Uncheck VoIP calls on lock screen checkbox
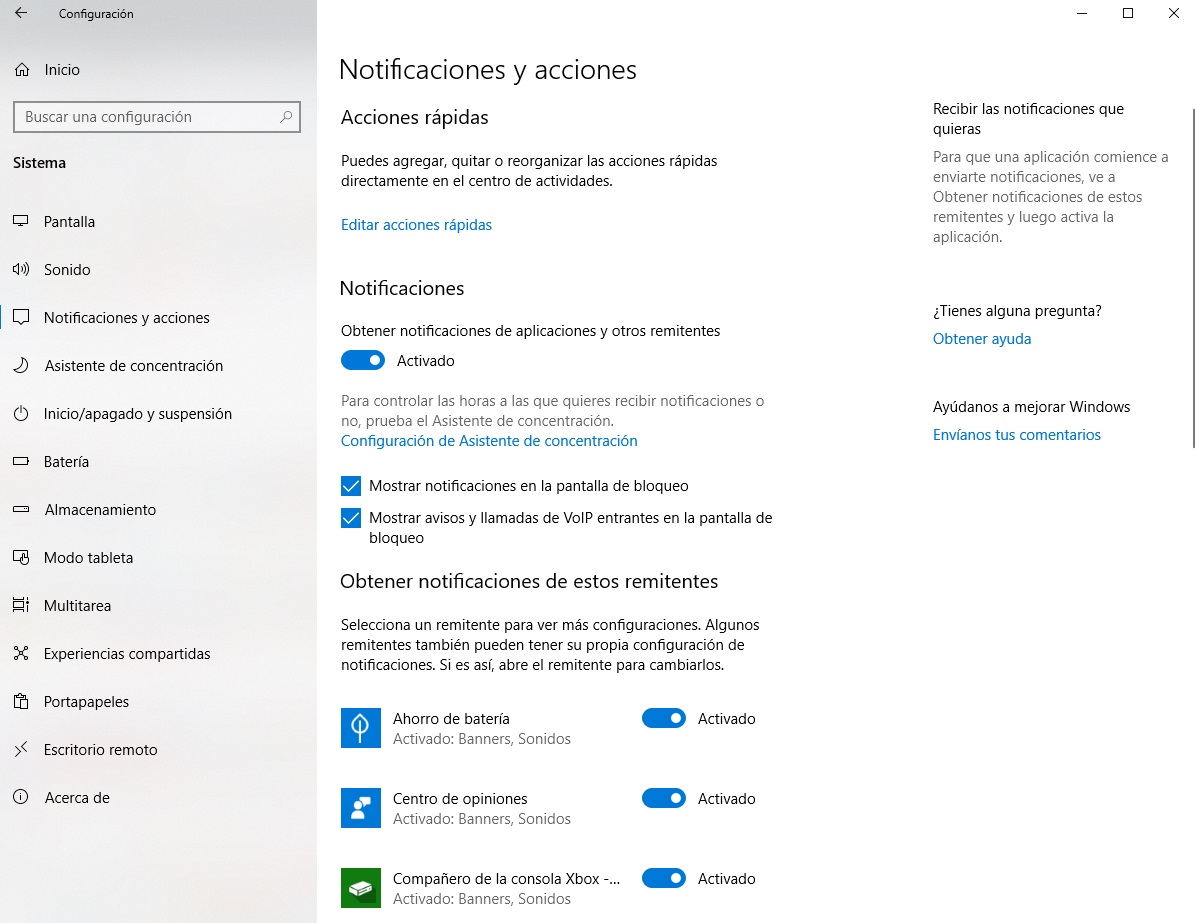The width and height of the screenshot is (1195, 923). [x=351, y=518]
